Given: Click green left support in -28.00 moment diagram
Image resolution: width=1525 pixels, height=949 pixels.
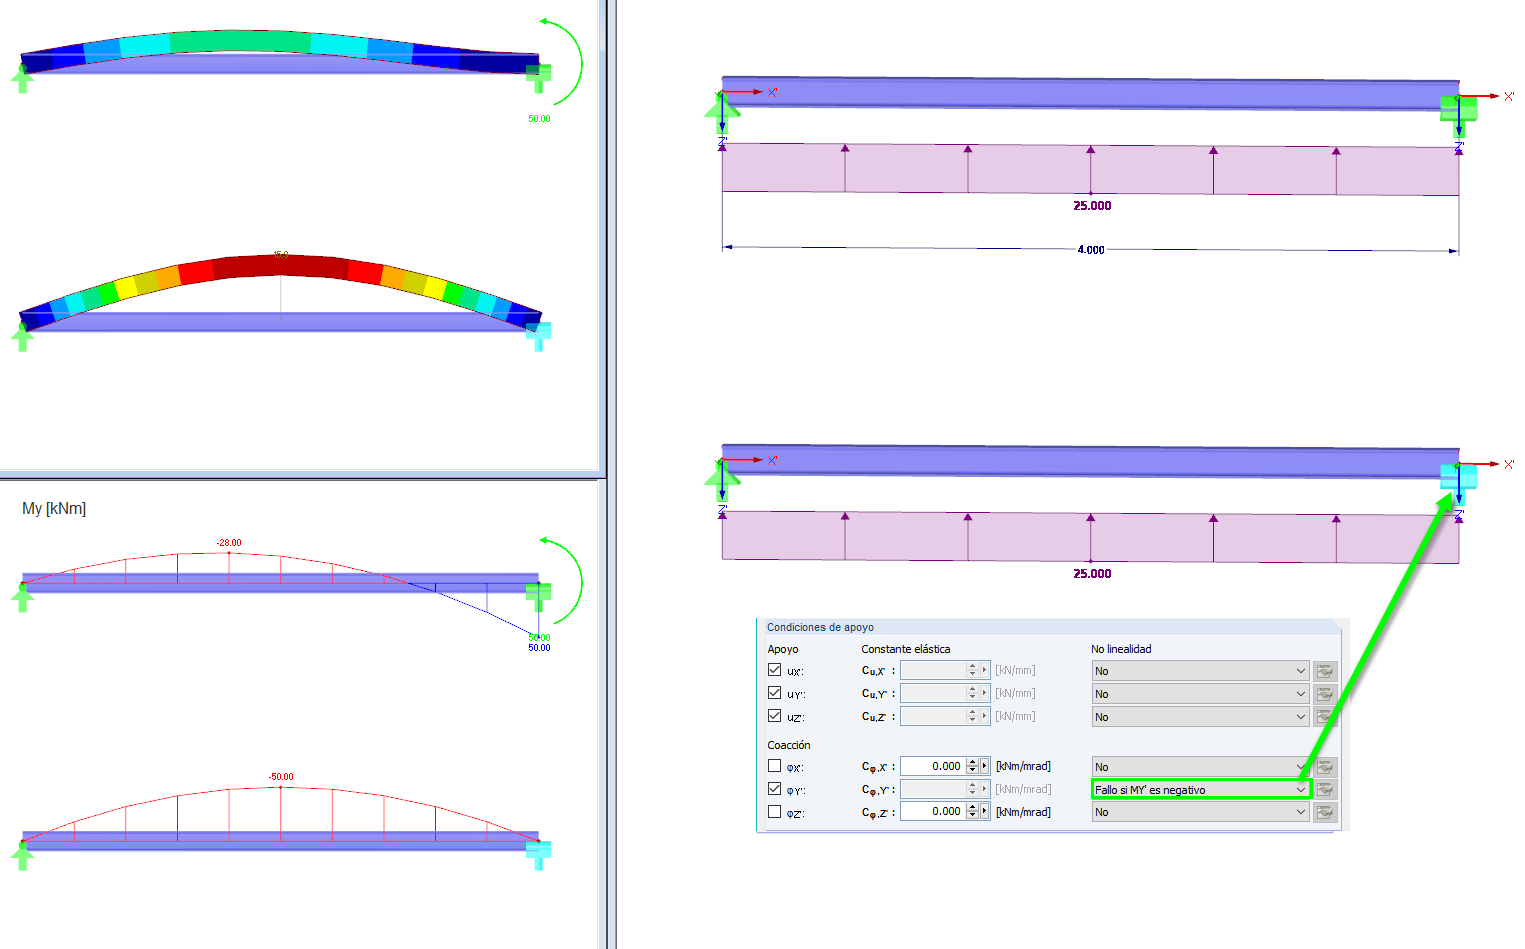Looking at the screenshot, I should click(22, 598).
